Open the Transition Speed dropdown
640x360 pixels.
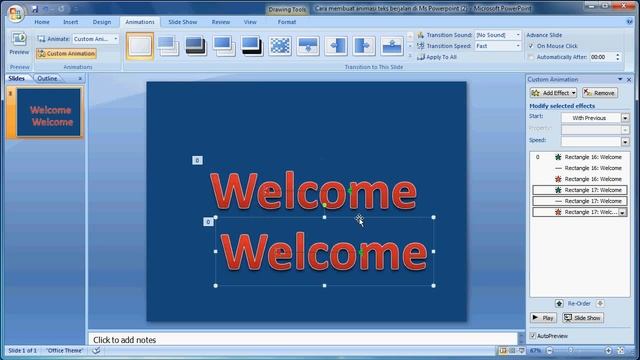pyautogui.click(x=518, y=46)
